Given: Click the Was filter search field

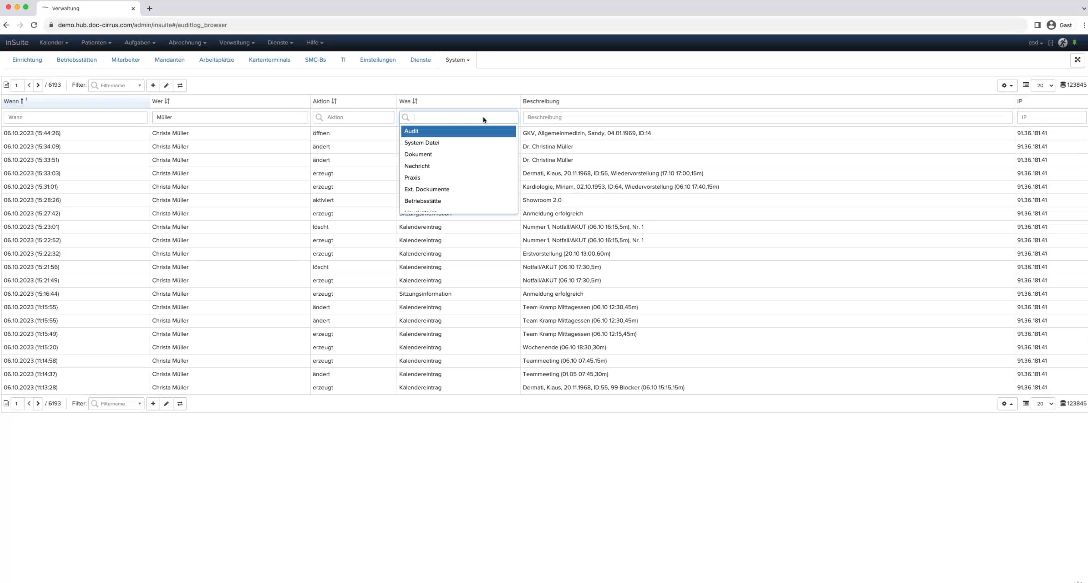Looking at the screenshot, I should tap(459, 117).
